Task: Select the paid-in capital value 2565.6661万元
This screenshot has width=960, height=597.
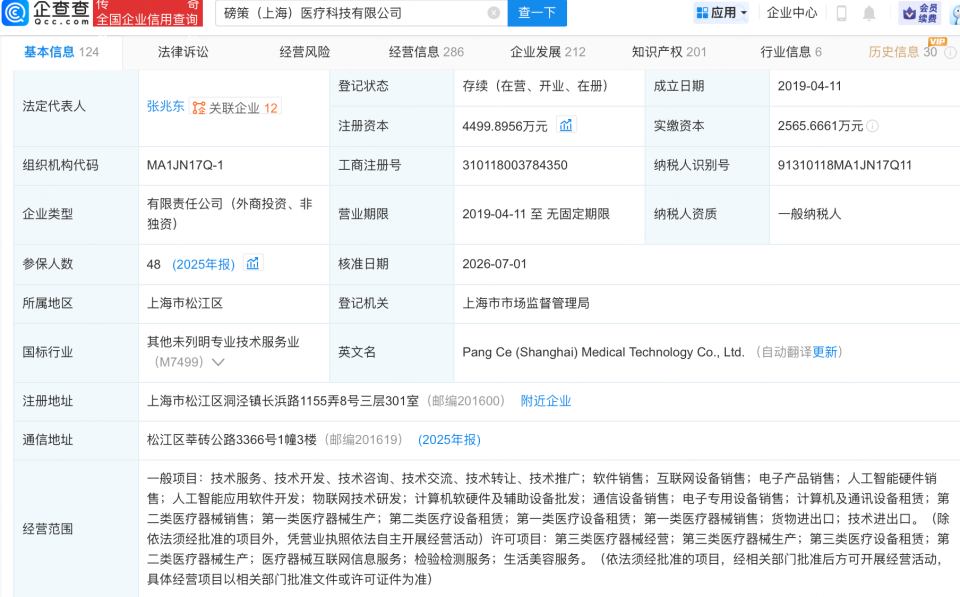Action: point(820,126)
